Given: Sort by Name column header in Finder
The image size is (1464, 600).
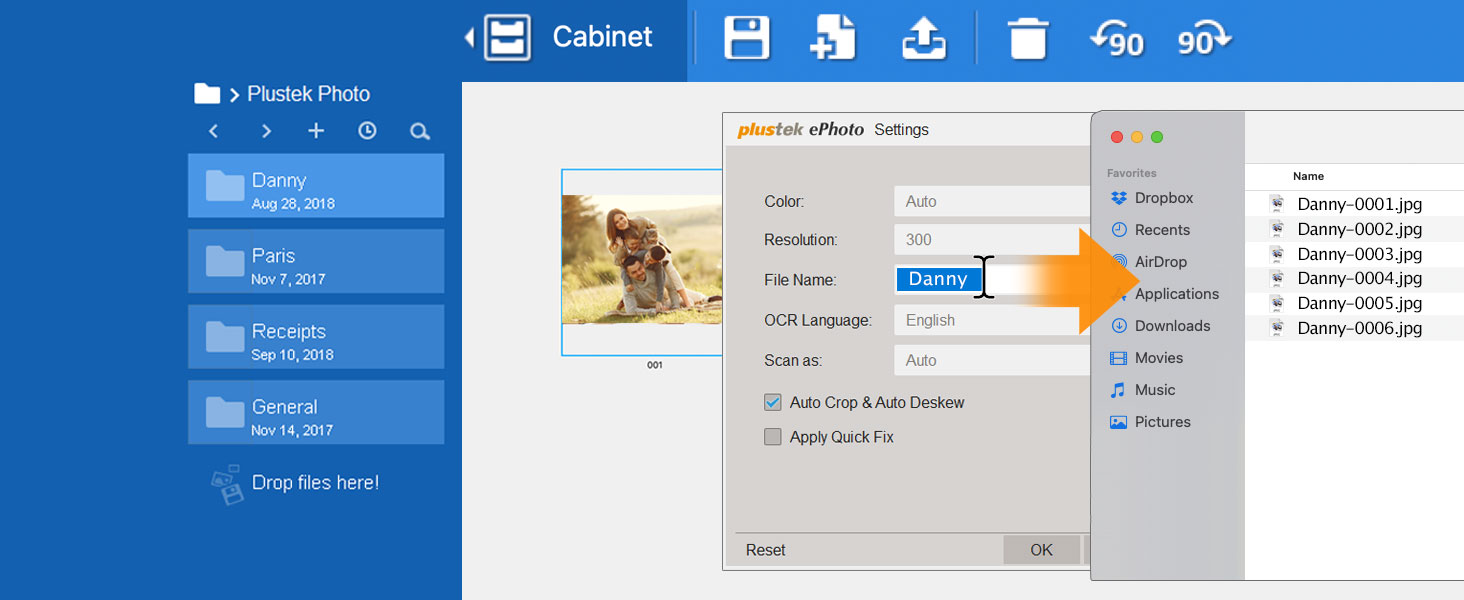Looking at the screenshot, I should [x=1308, y=176].
